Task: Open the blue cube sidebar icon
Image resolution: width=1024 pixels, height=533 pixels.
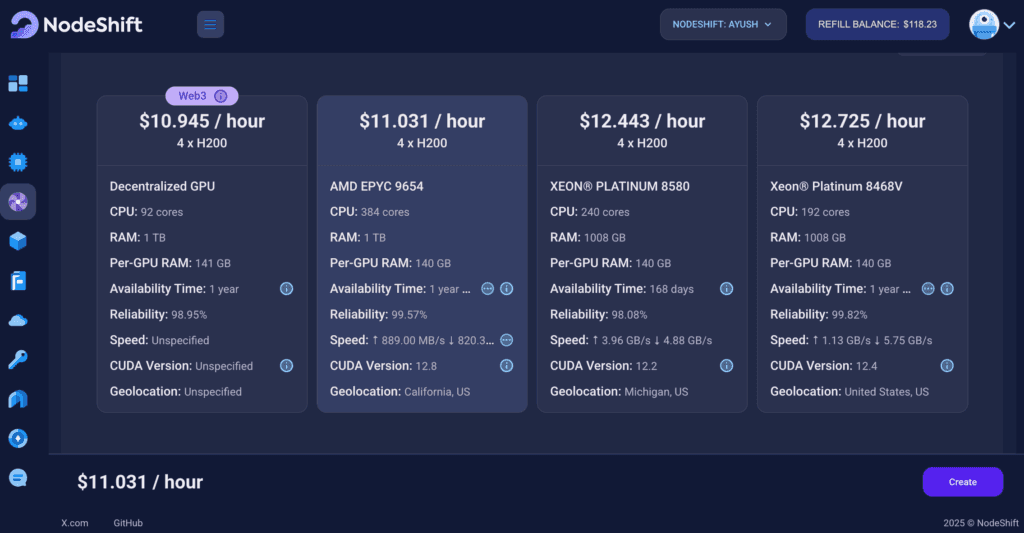Action: [x=18, y=241]
